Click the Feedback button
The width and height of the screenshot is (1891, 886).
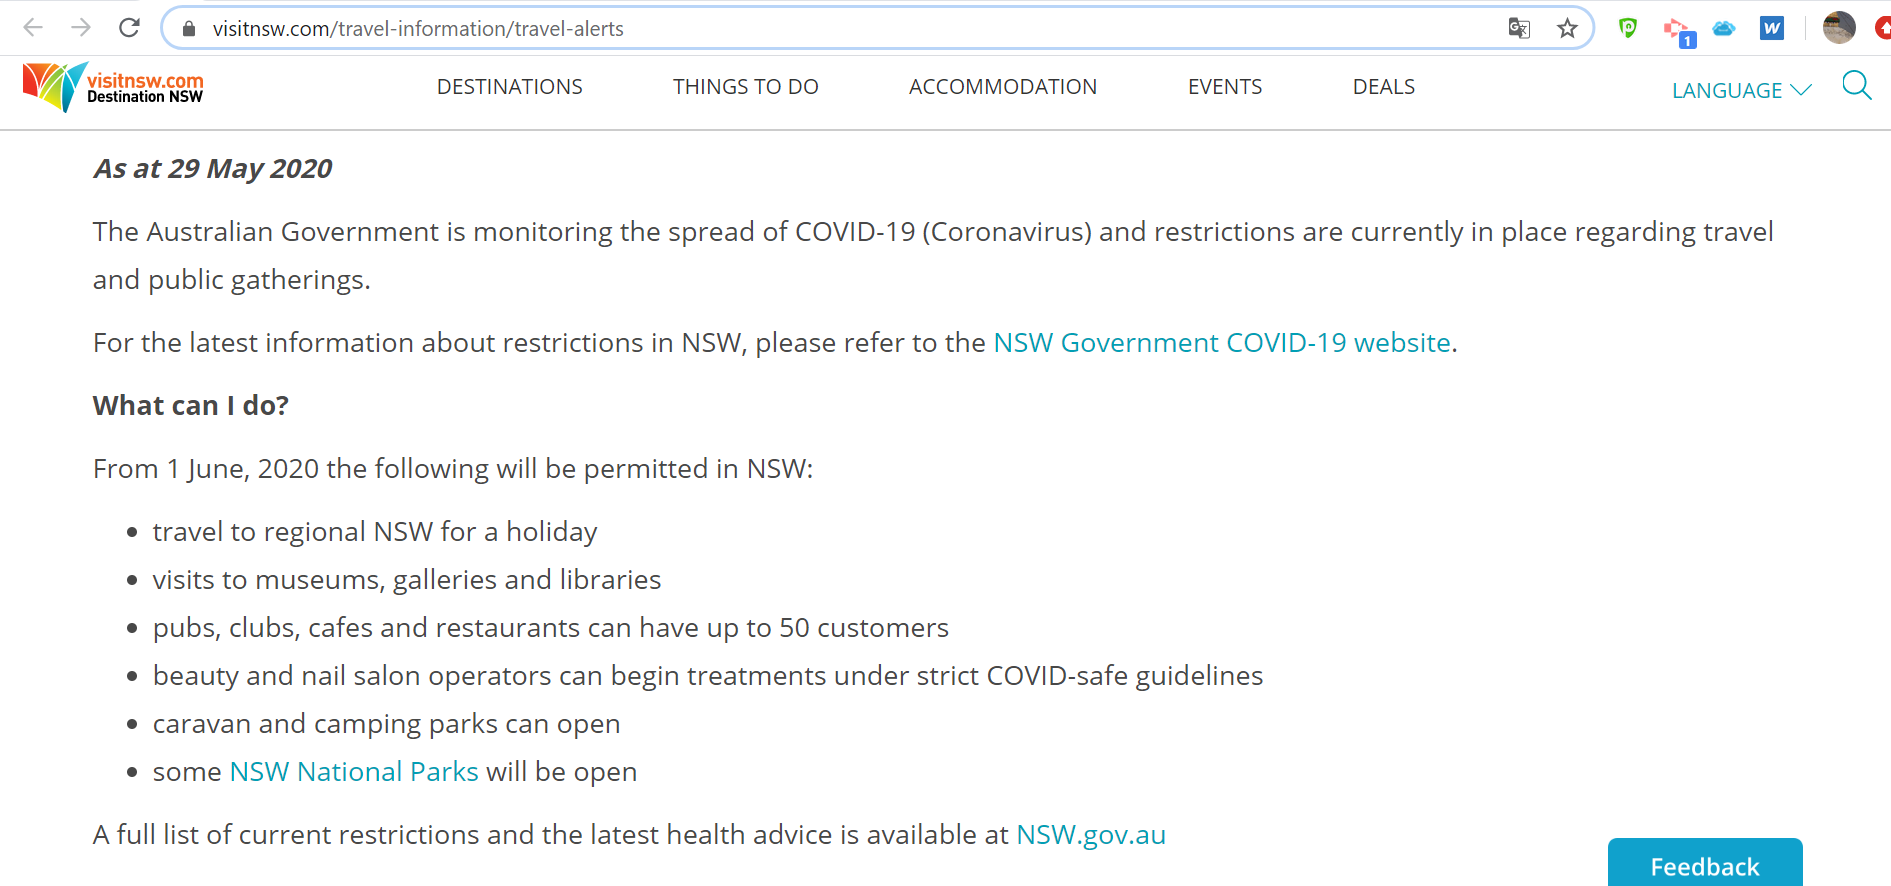point(1705,865)
